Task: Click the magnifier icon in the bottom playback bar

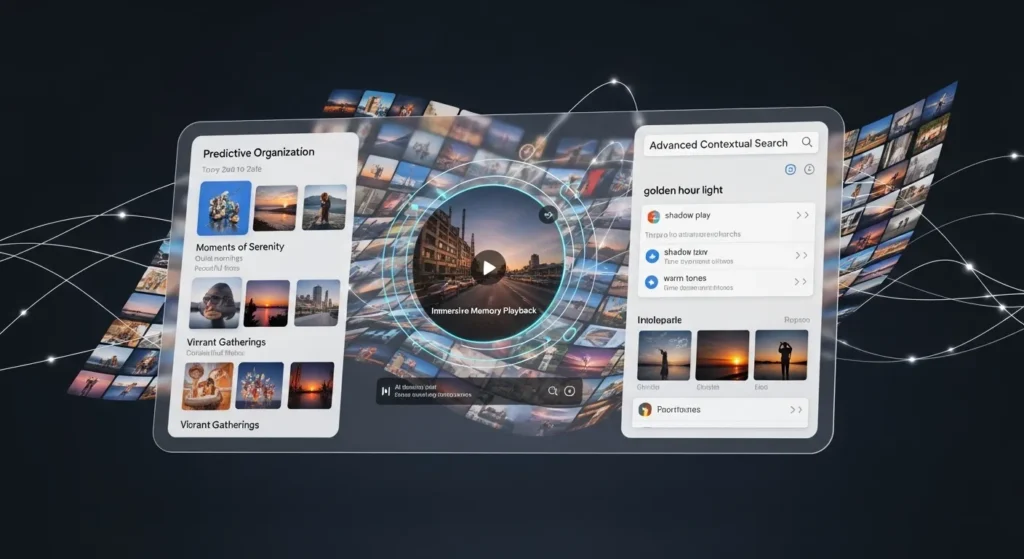Action: (x=551, y=392)
